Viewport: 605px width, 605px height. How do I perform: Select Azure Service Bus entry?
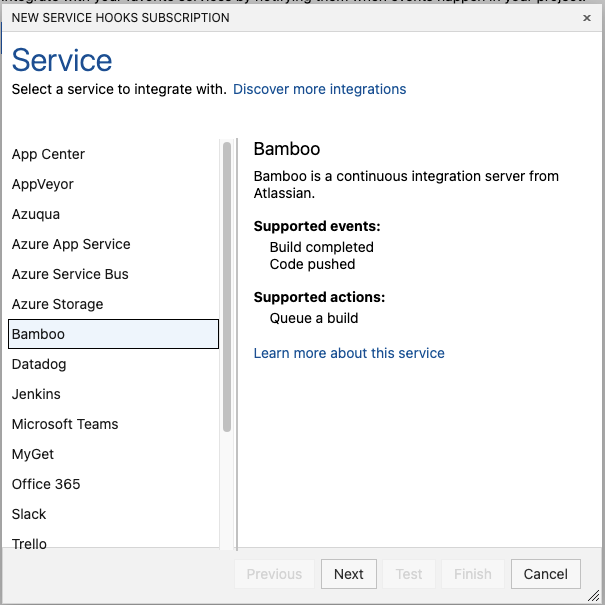point(70,274)
